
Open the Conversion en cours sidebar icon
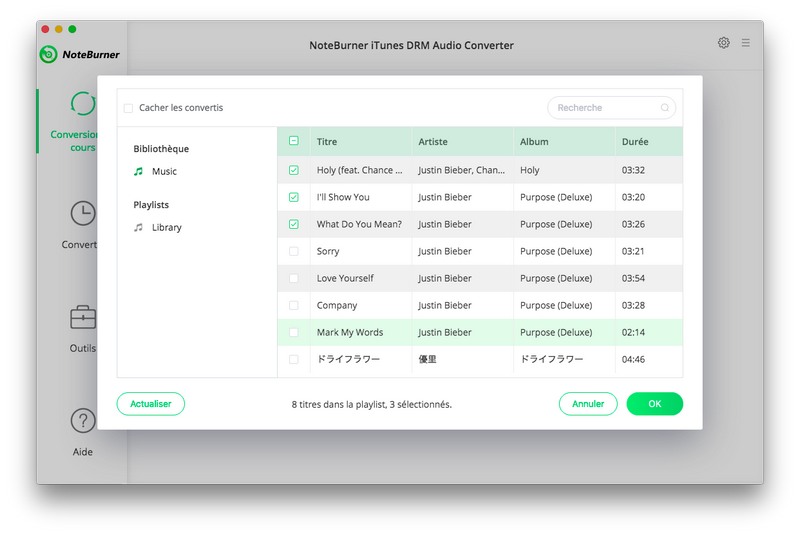click(x=83, y=104)
